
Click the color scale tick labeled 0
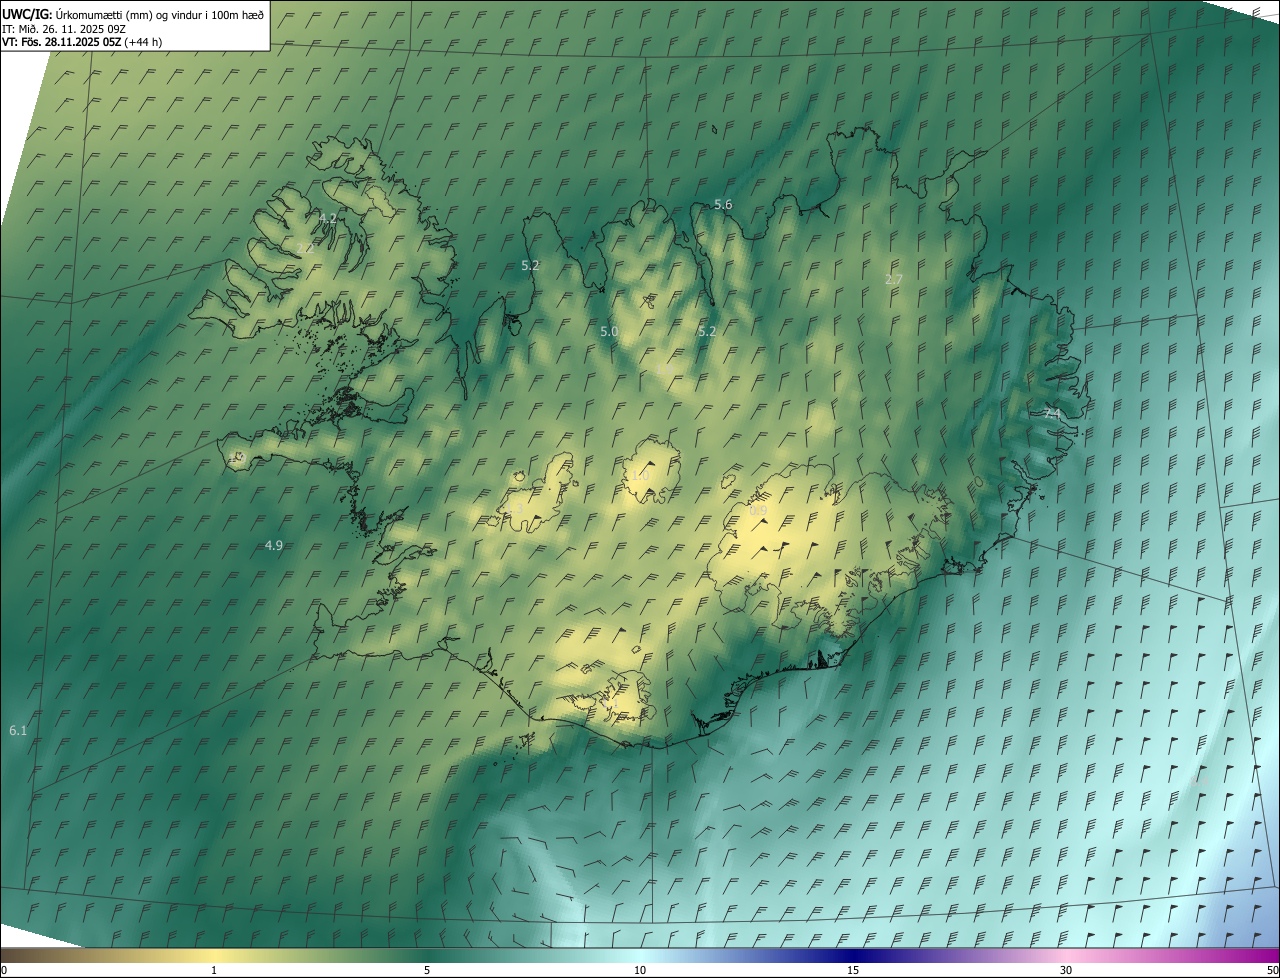(x=4, y=971)
